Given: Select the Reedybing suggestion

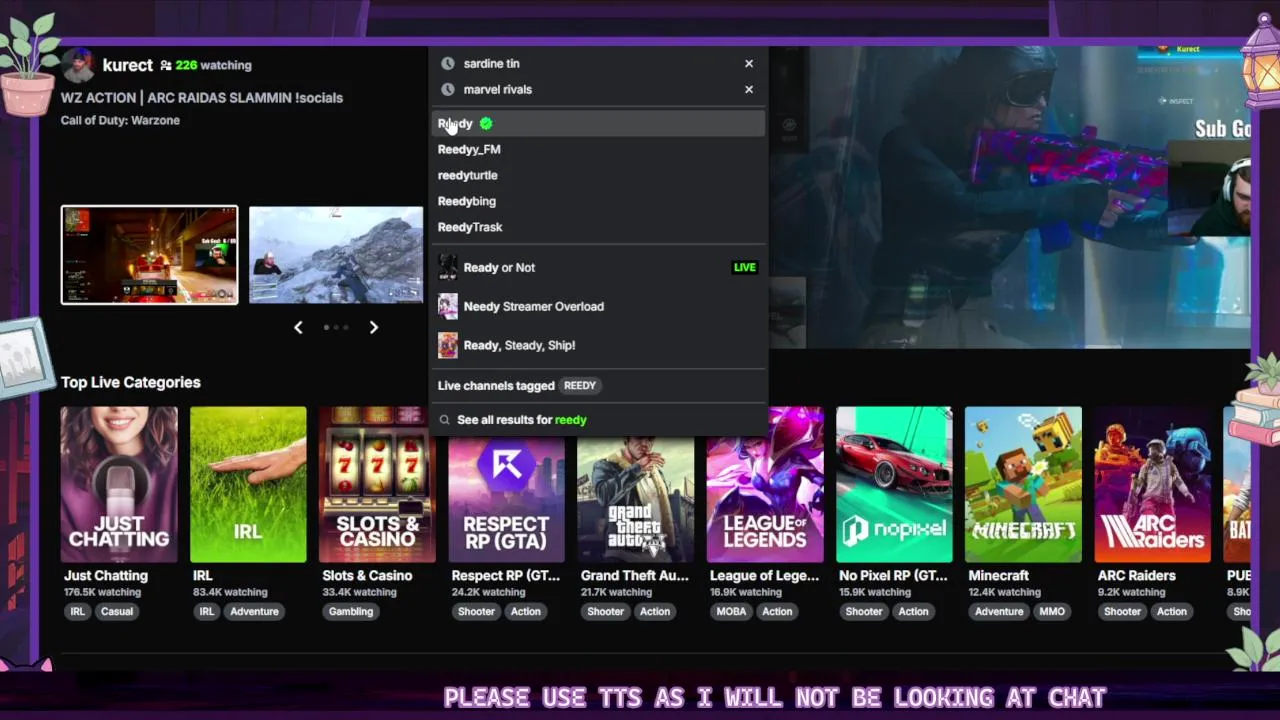Looking at the screenshot, I should [598, 201].
